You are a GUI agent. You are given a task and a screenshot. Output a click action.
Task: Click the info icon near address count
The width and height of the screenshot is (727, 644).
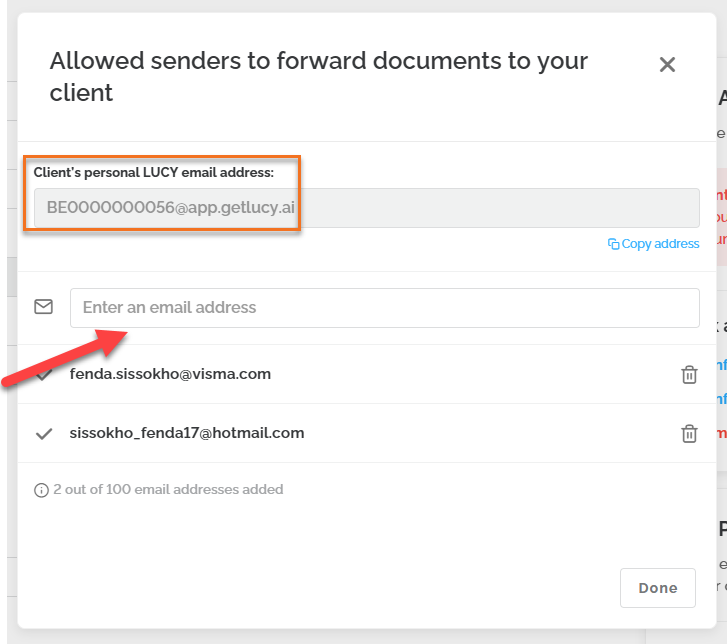(x=41, y=490)
